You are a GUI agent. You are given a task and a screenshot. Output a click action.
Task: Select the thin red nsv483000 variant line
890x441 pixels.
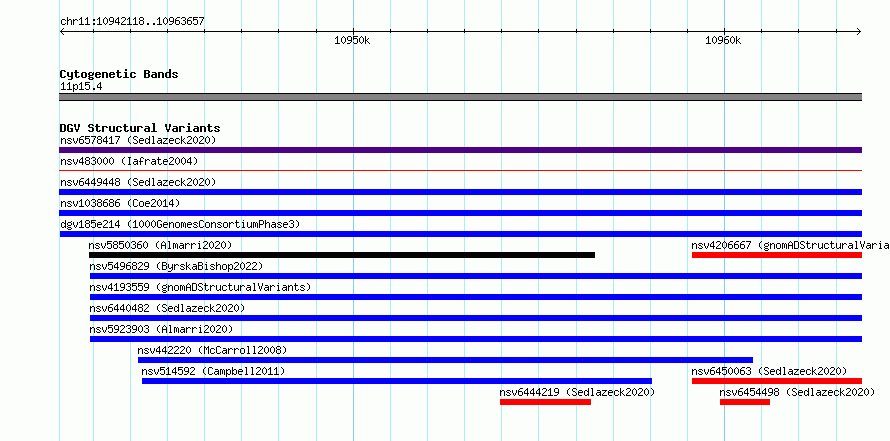coord(460,170)
